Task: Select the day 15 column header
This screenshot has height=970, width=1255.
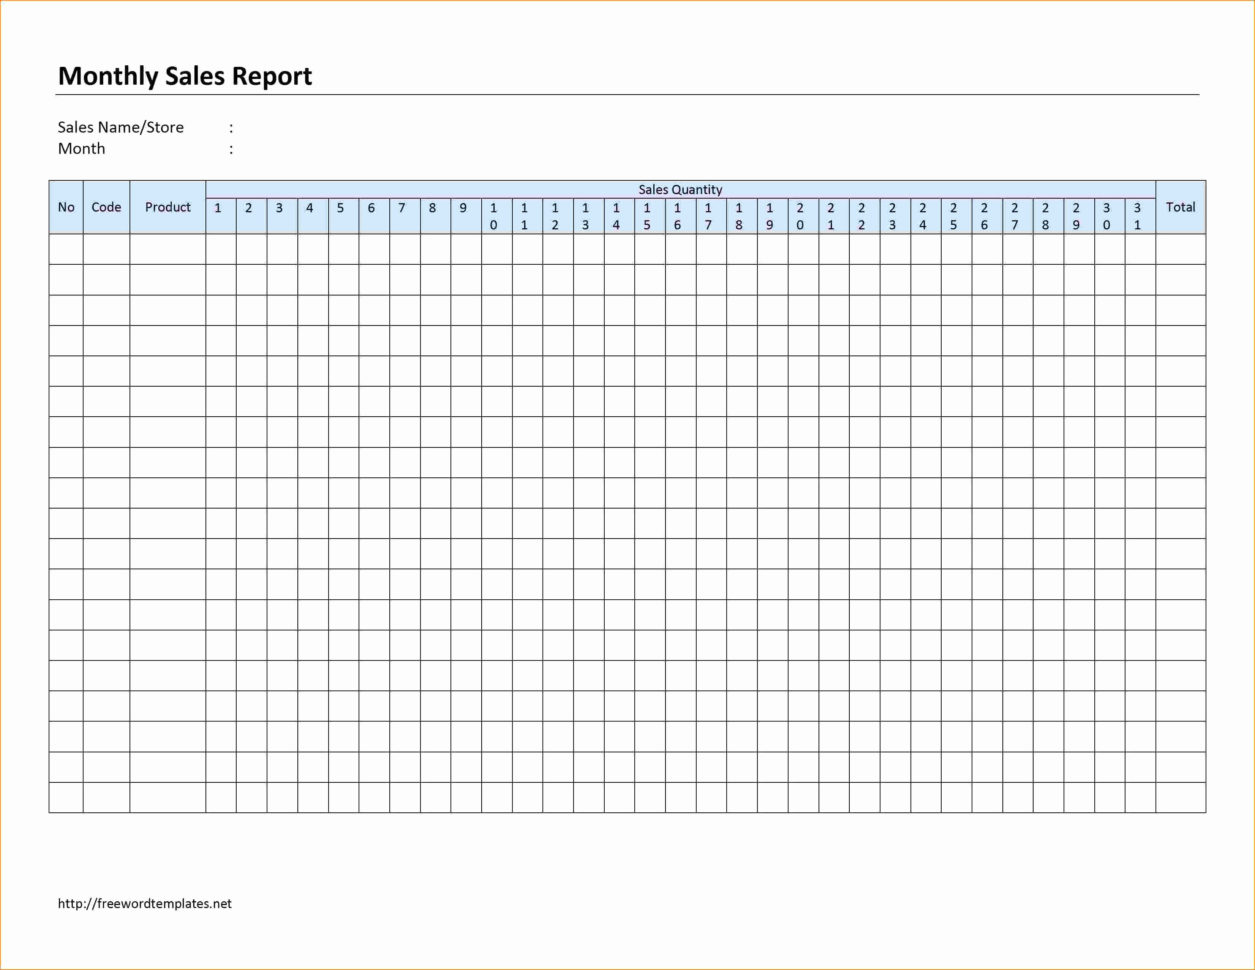Action: 647,216
